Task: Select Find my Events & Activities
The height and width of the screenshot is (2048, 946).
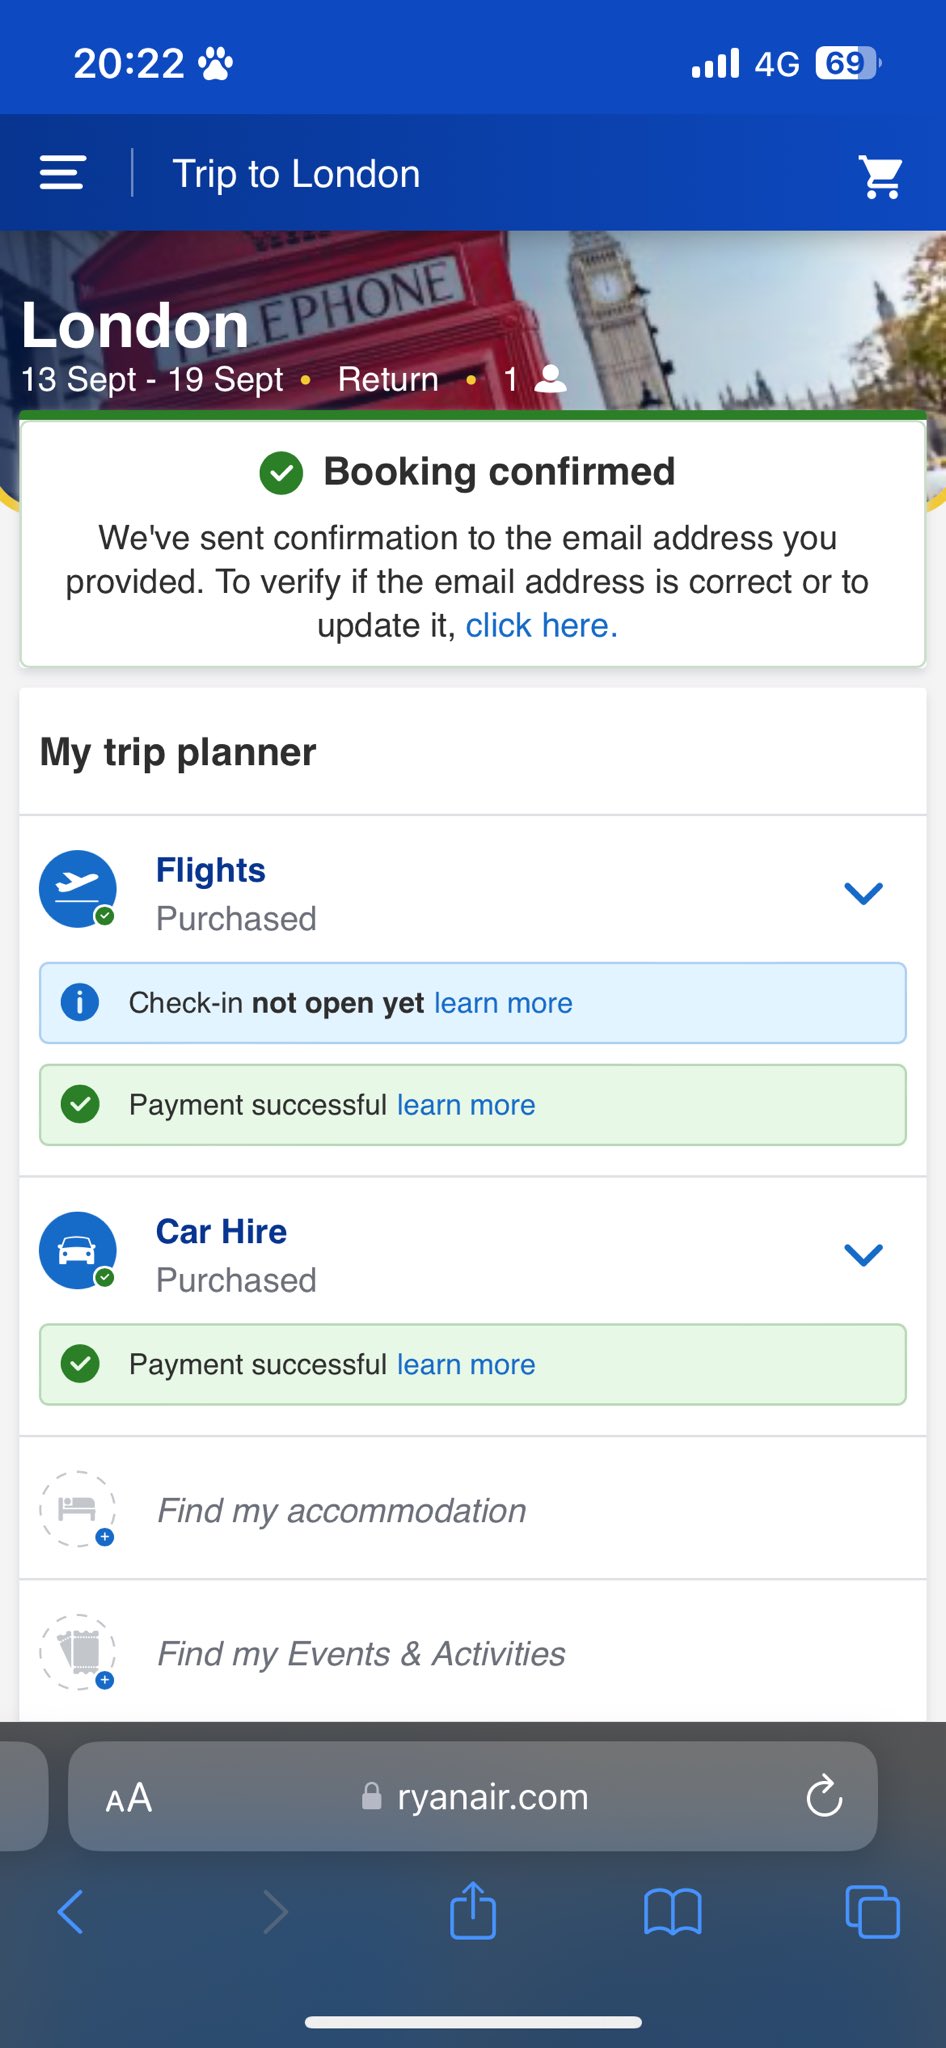Action: [361, 1654]
